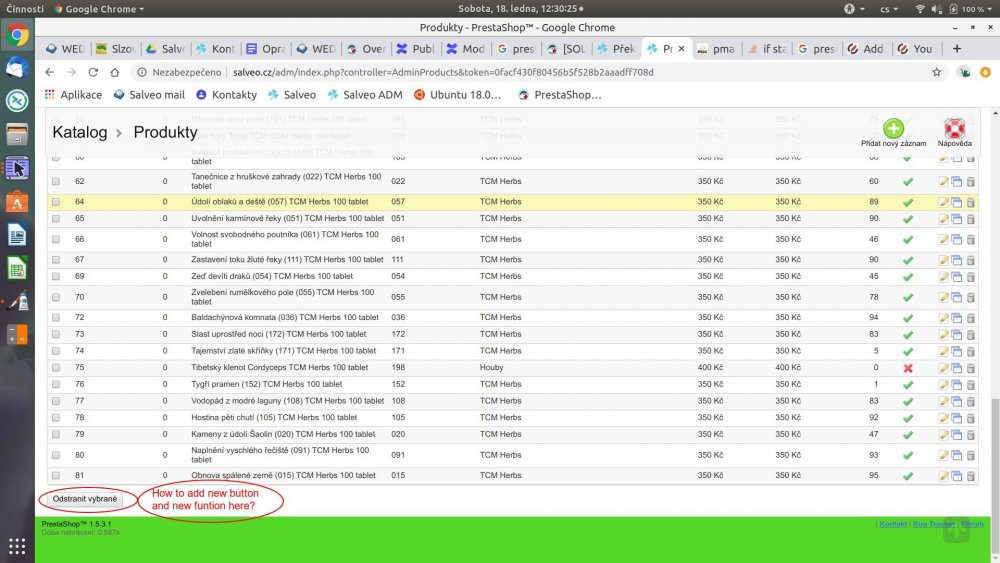
Task: Select checkbox for product 73
Action: pos(56,334)
